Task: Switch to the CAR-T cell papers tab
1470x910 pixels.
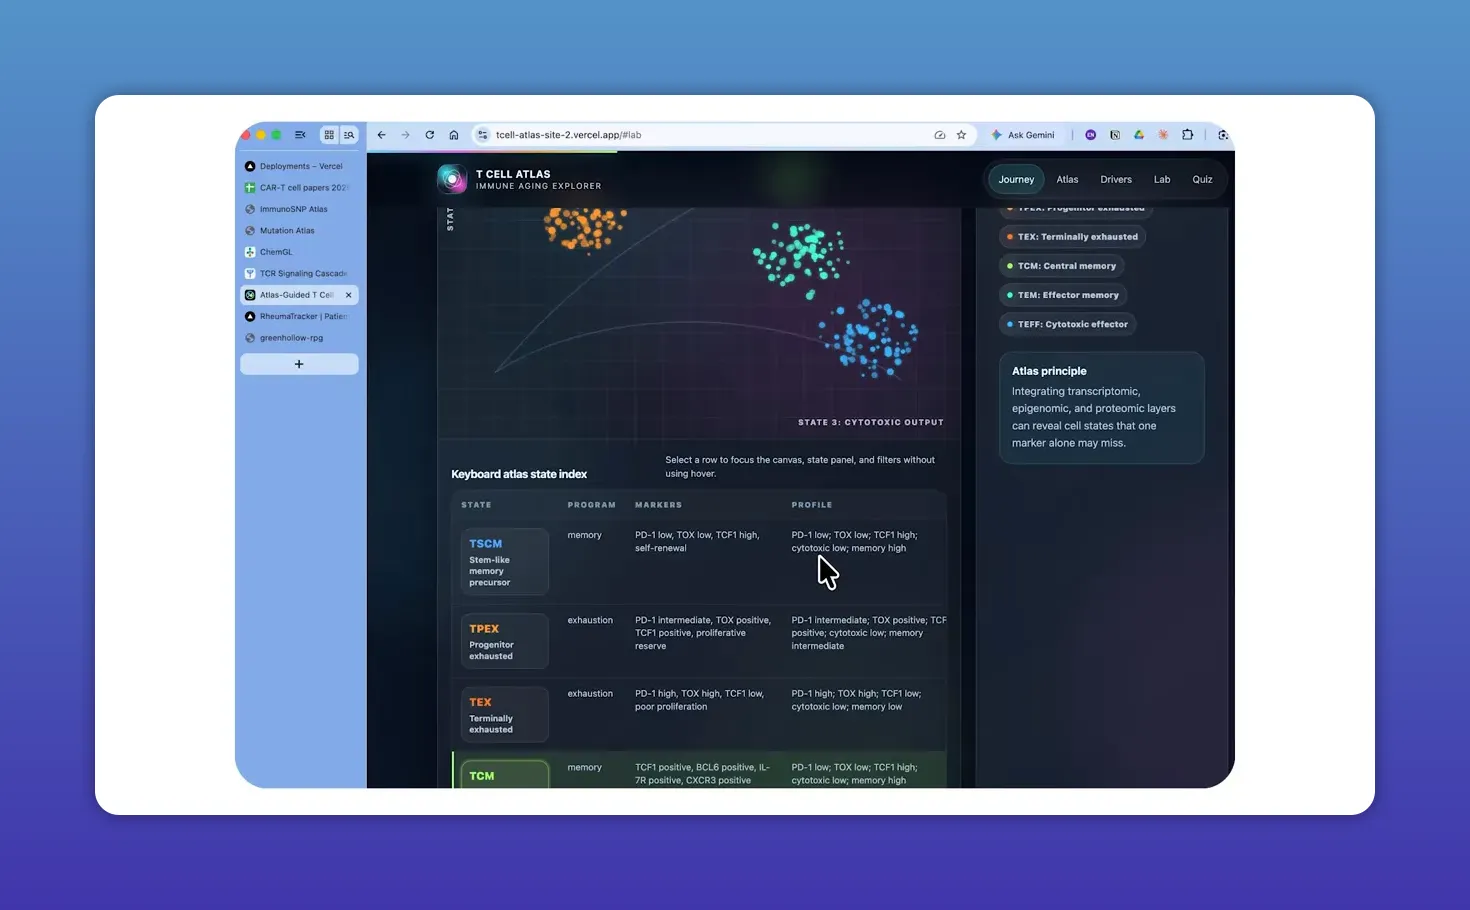Action: (x=299, y=188)
